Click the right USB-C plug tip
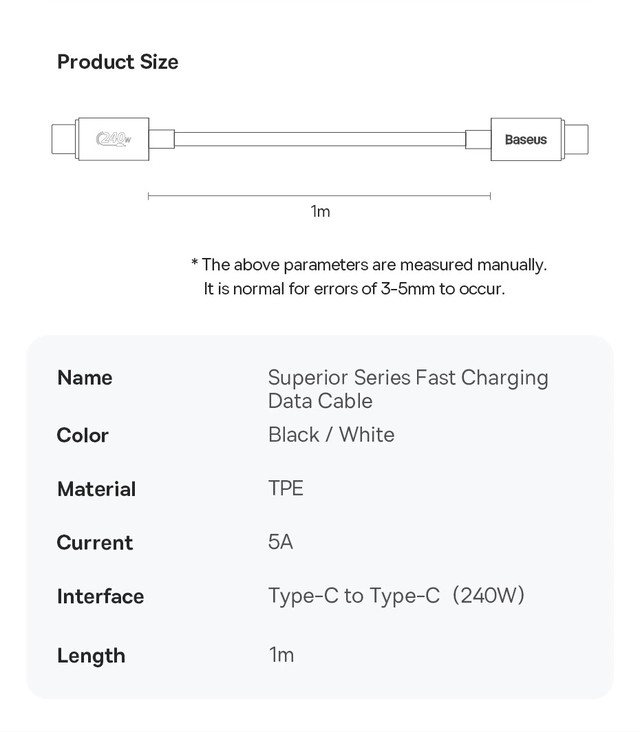Screen dimensions: 640x732 coord(577,139)
